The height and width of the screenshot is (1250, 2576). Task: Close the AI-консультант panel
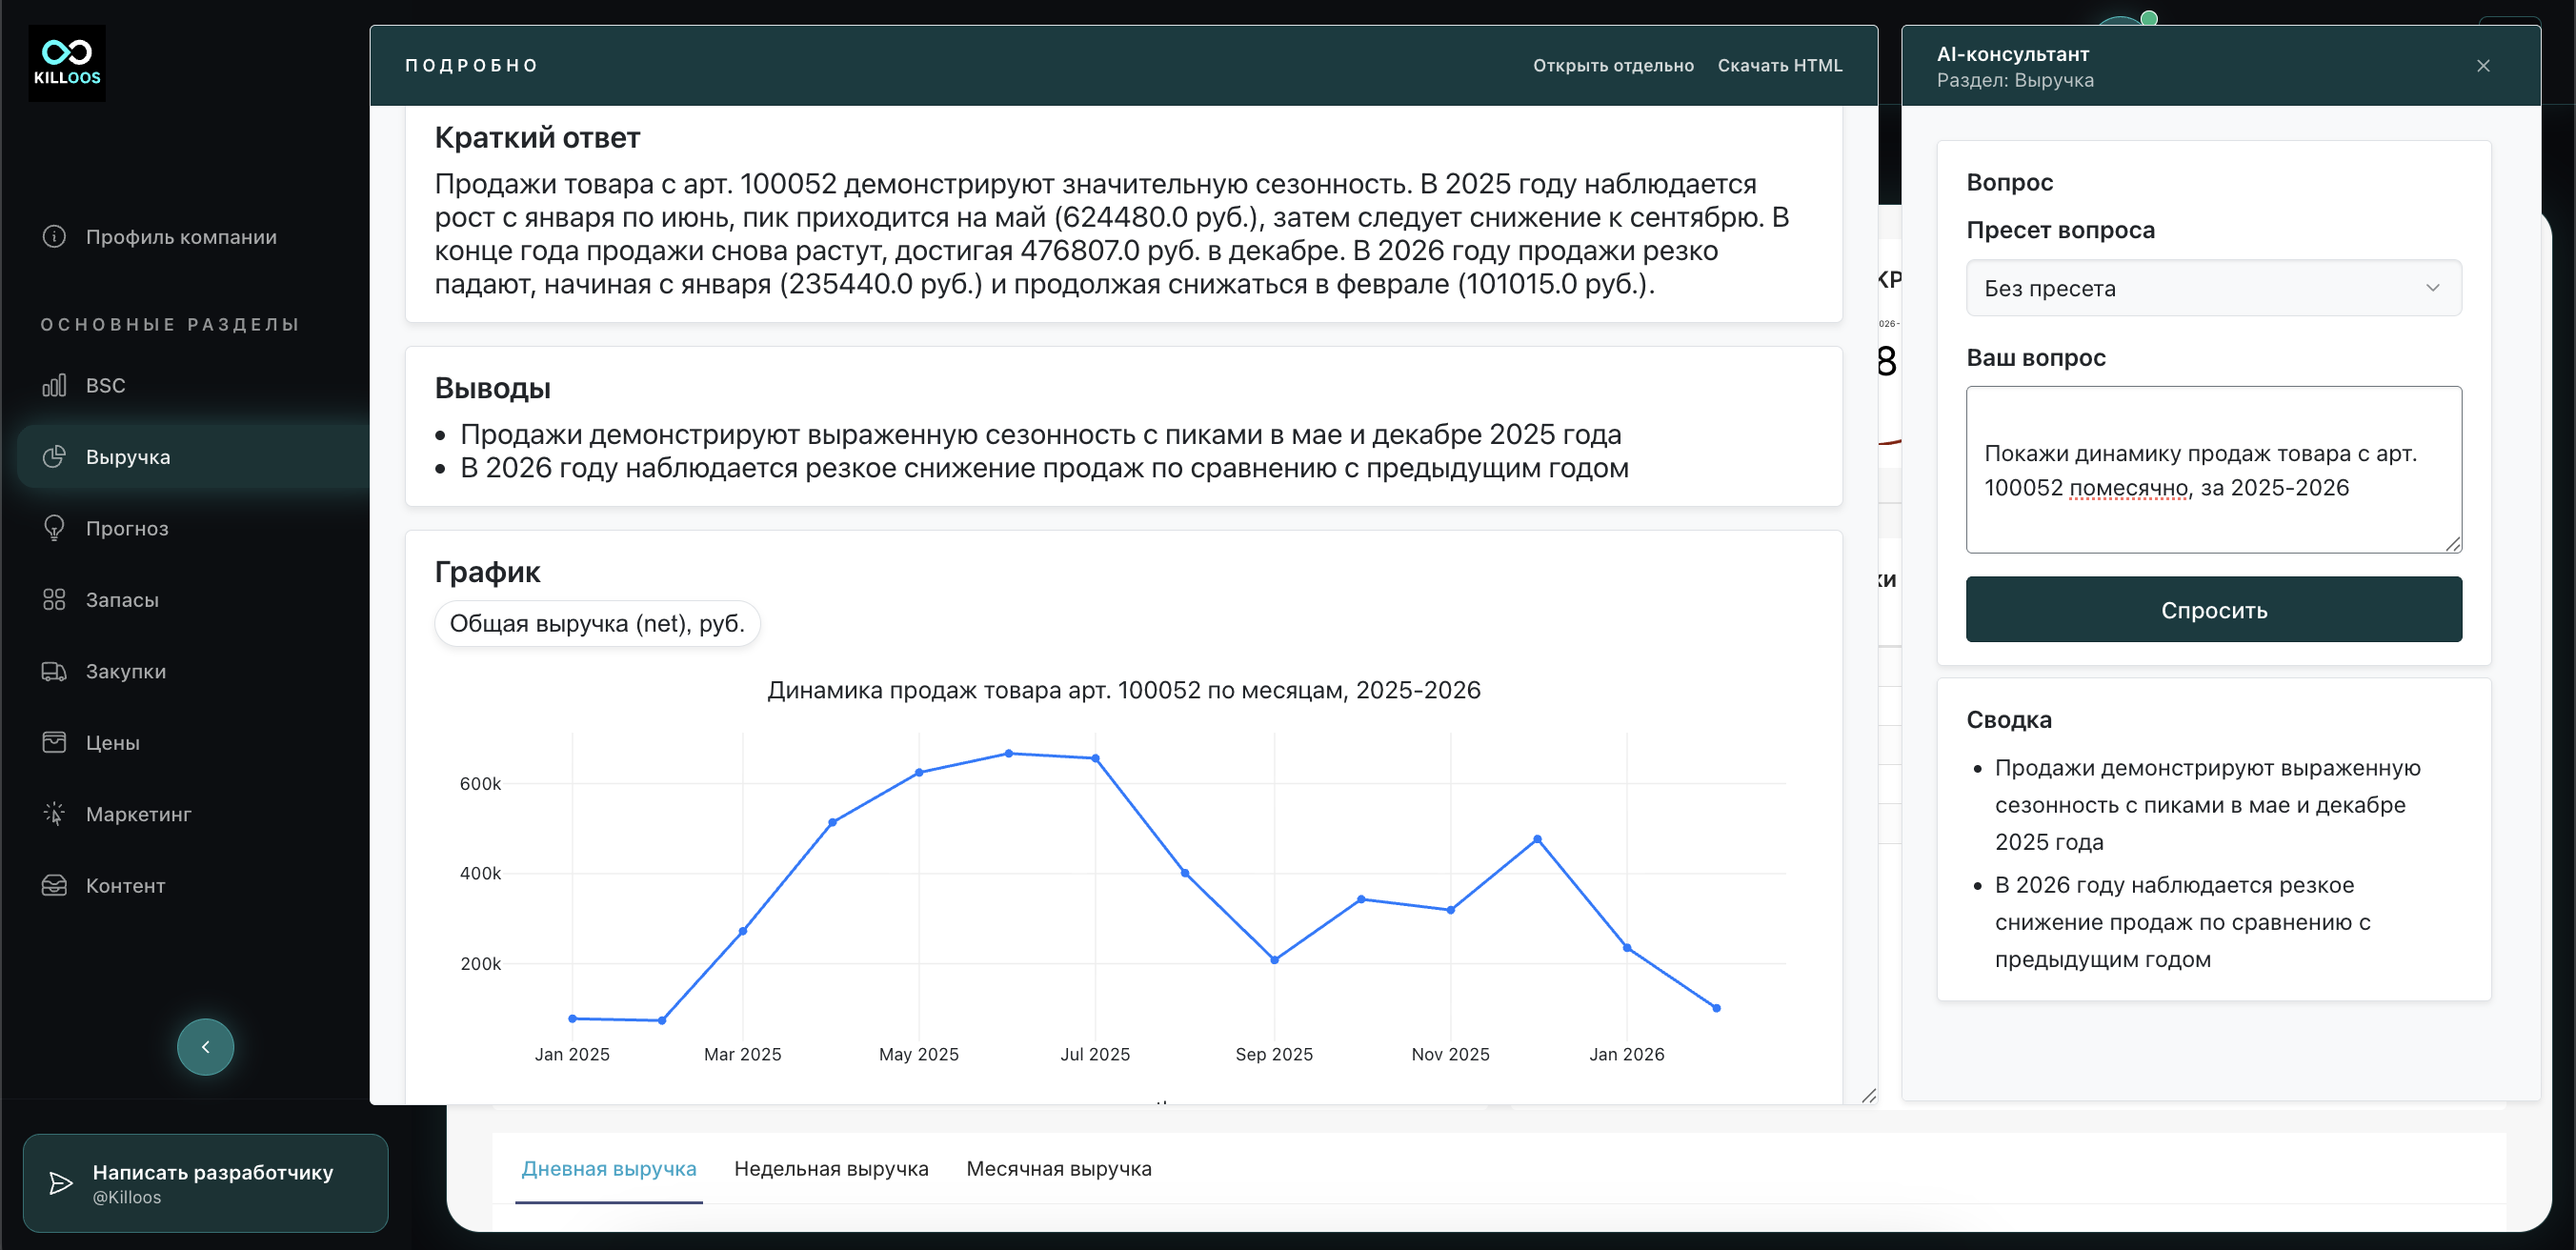point(2483,66)
